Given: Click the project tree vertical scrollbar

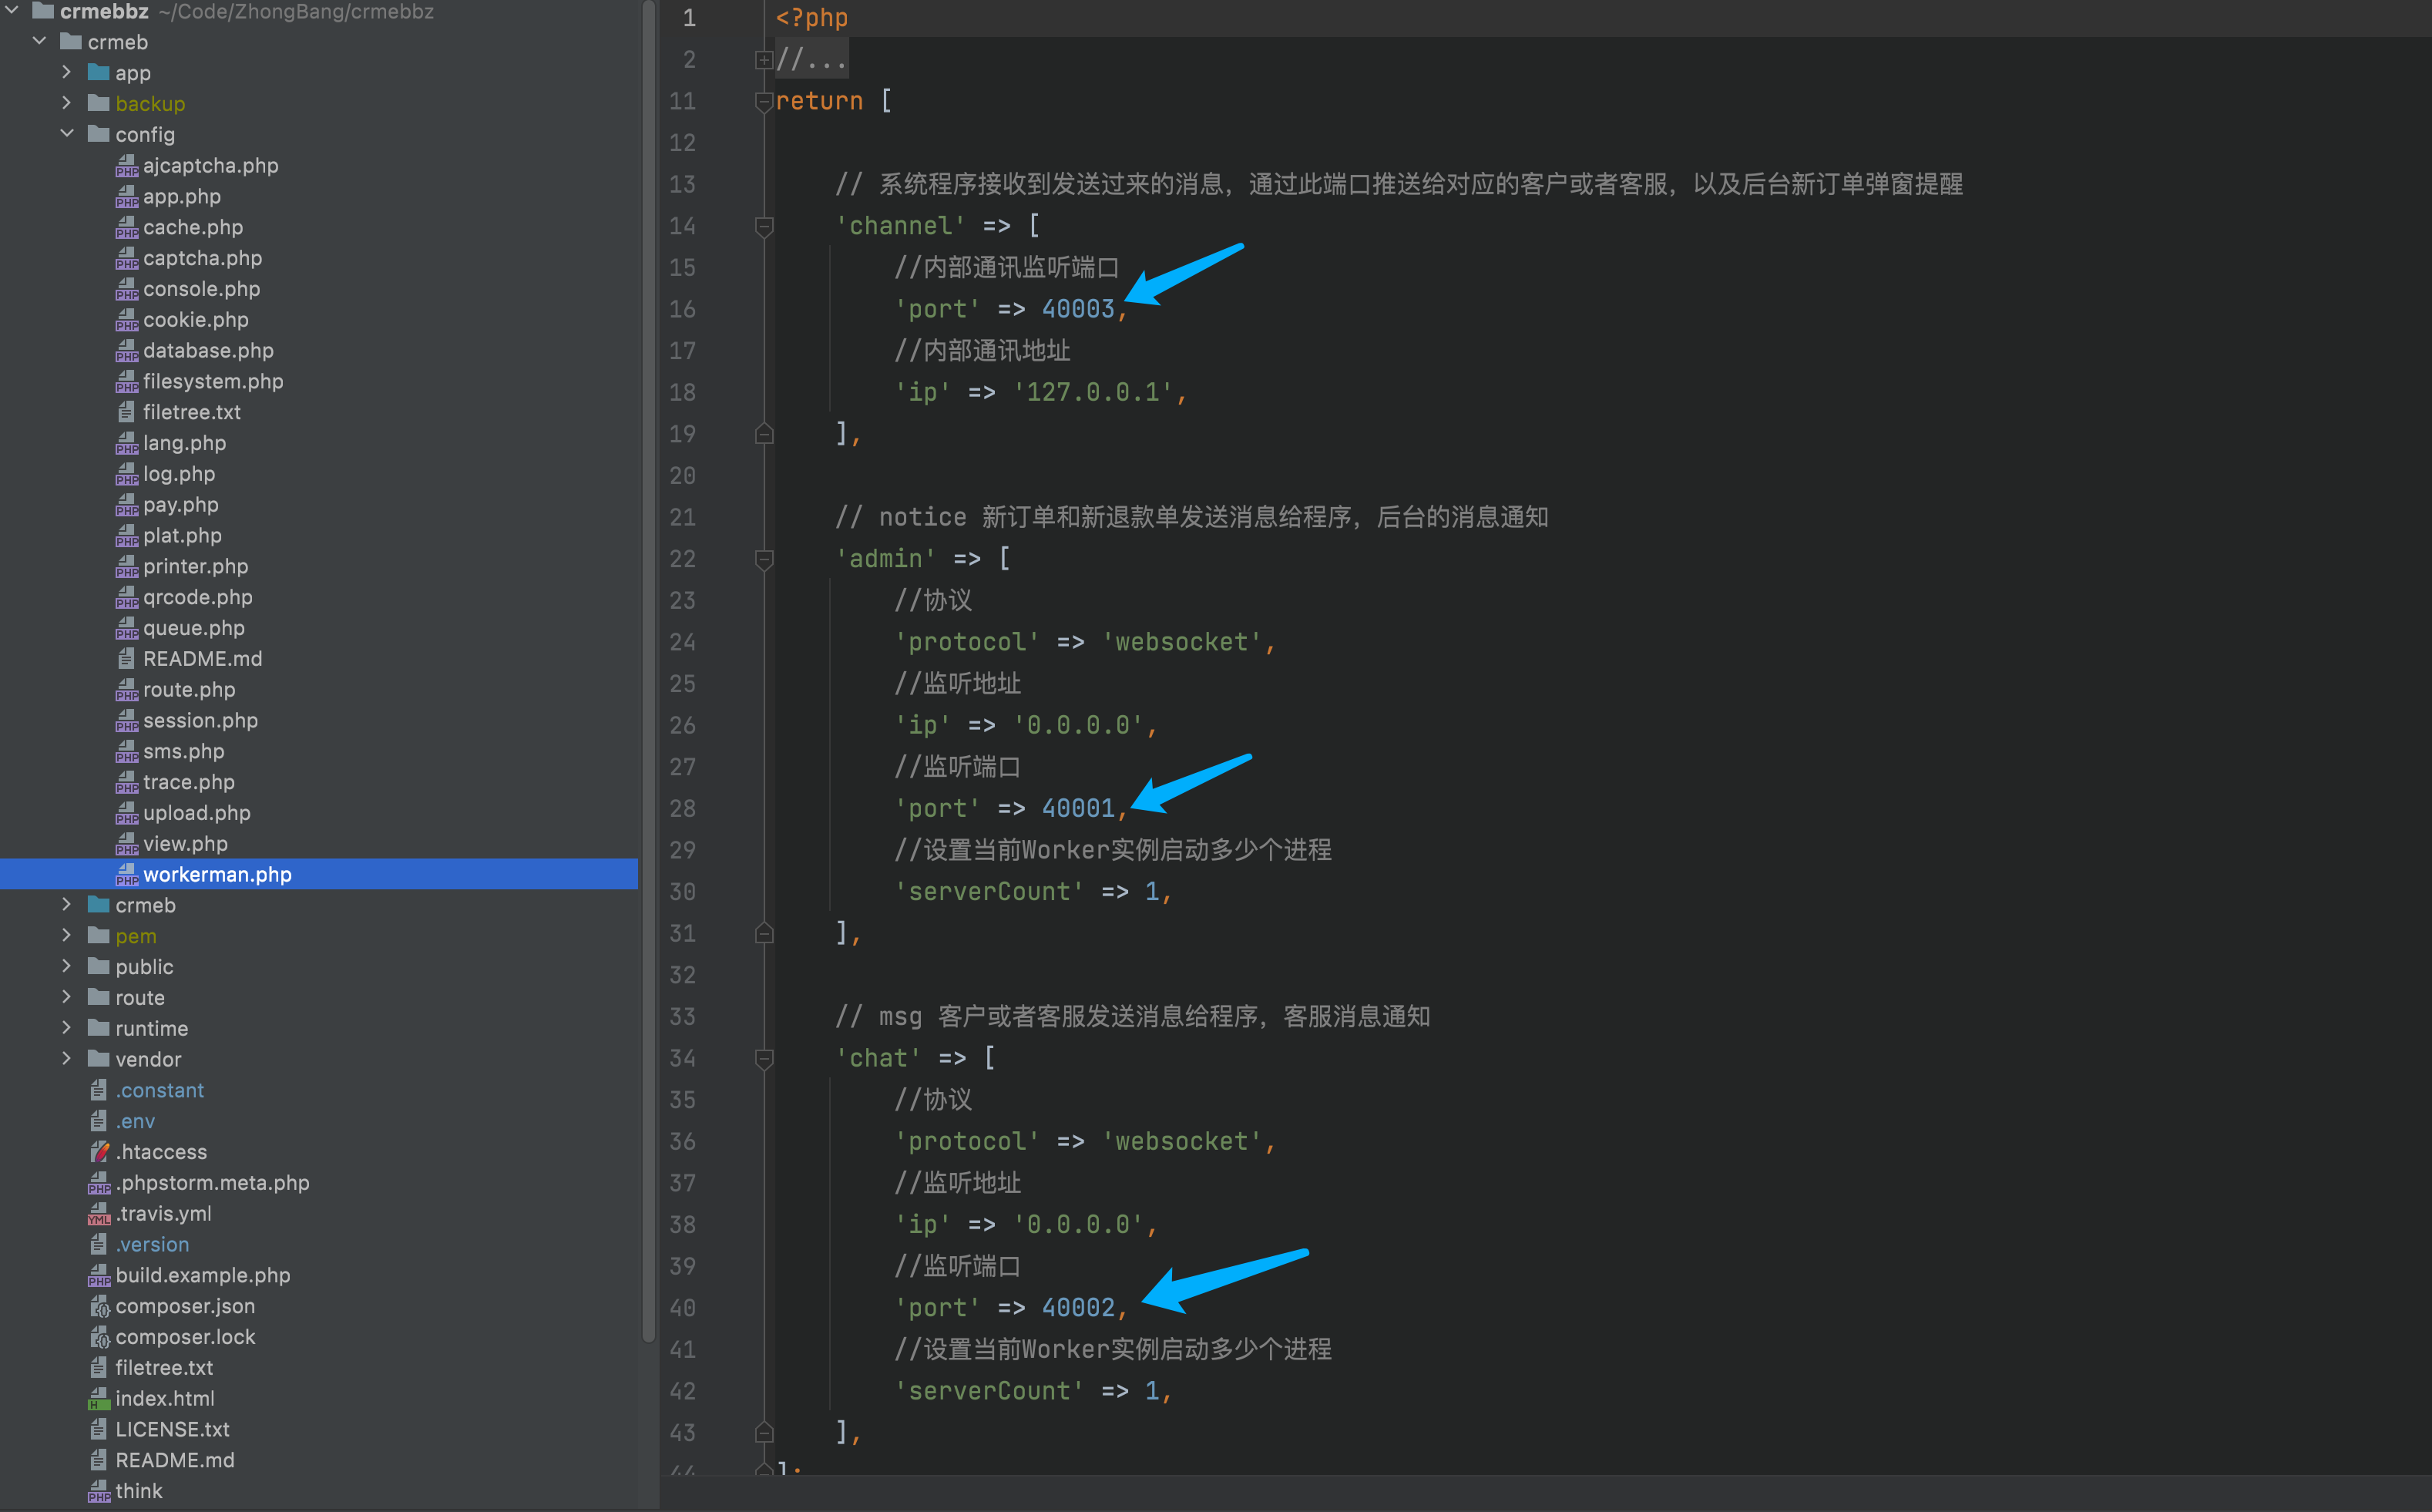Looking at the screenshot, I should click(x=648, y=670).
